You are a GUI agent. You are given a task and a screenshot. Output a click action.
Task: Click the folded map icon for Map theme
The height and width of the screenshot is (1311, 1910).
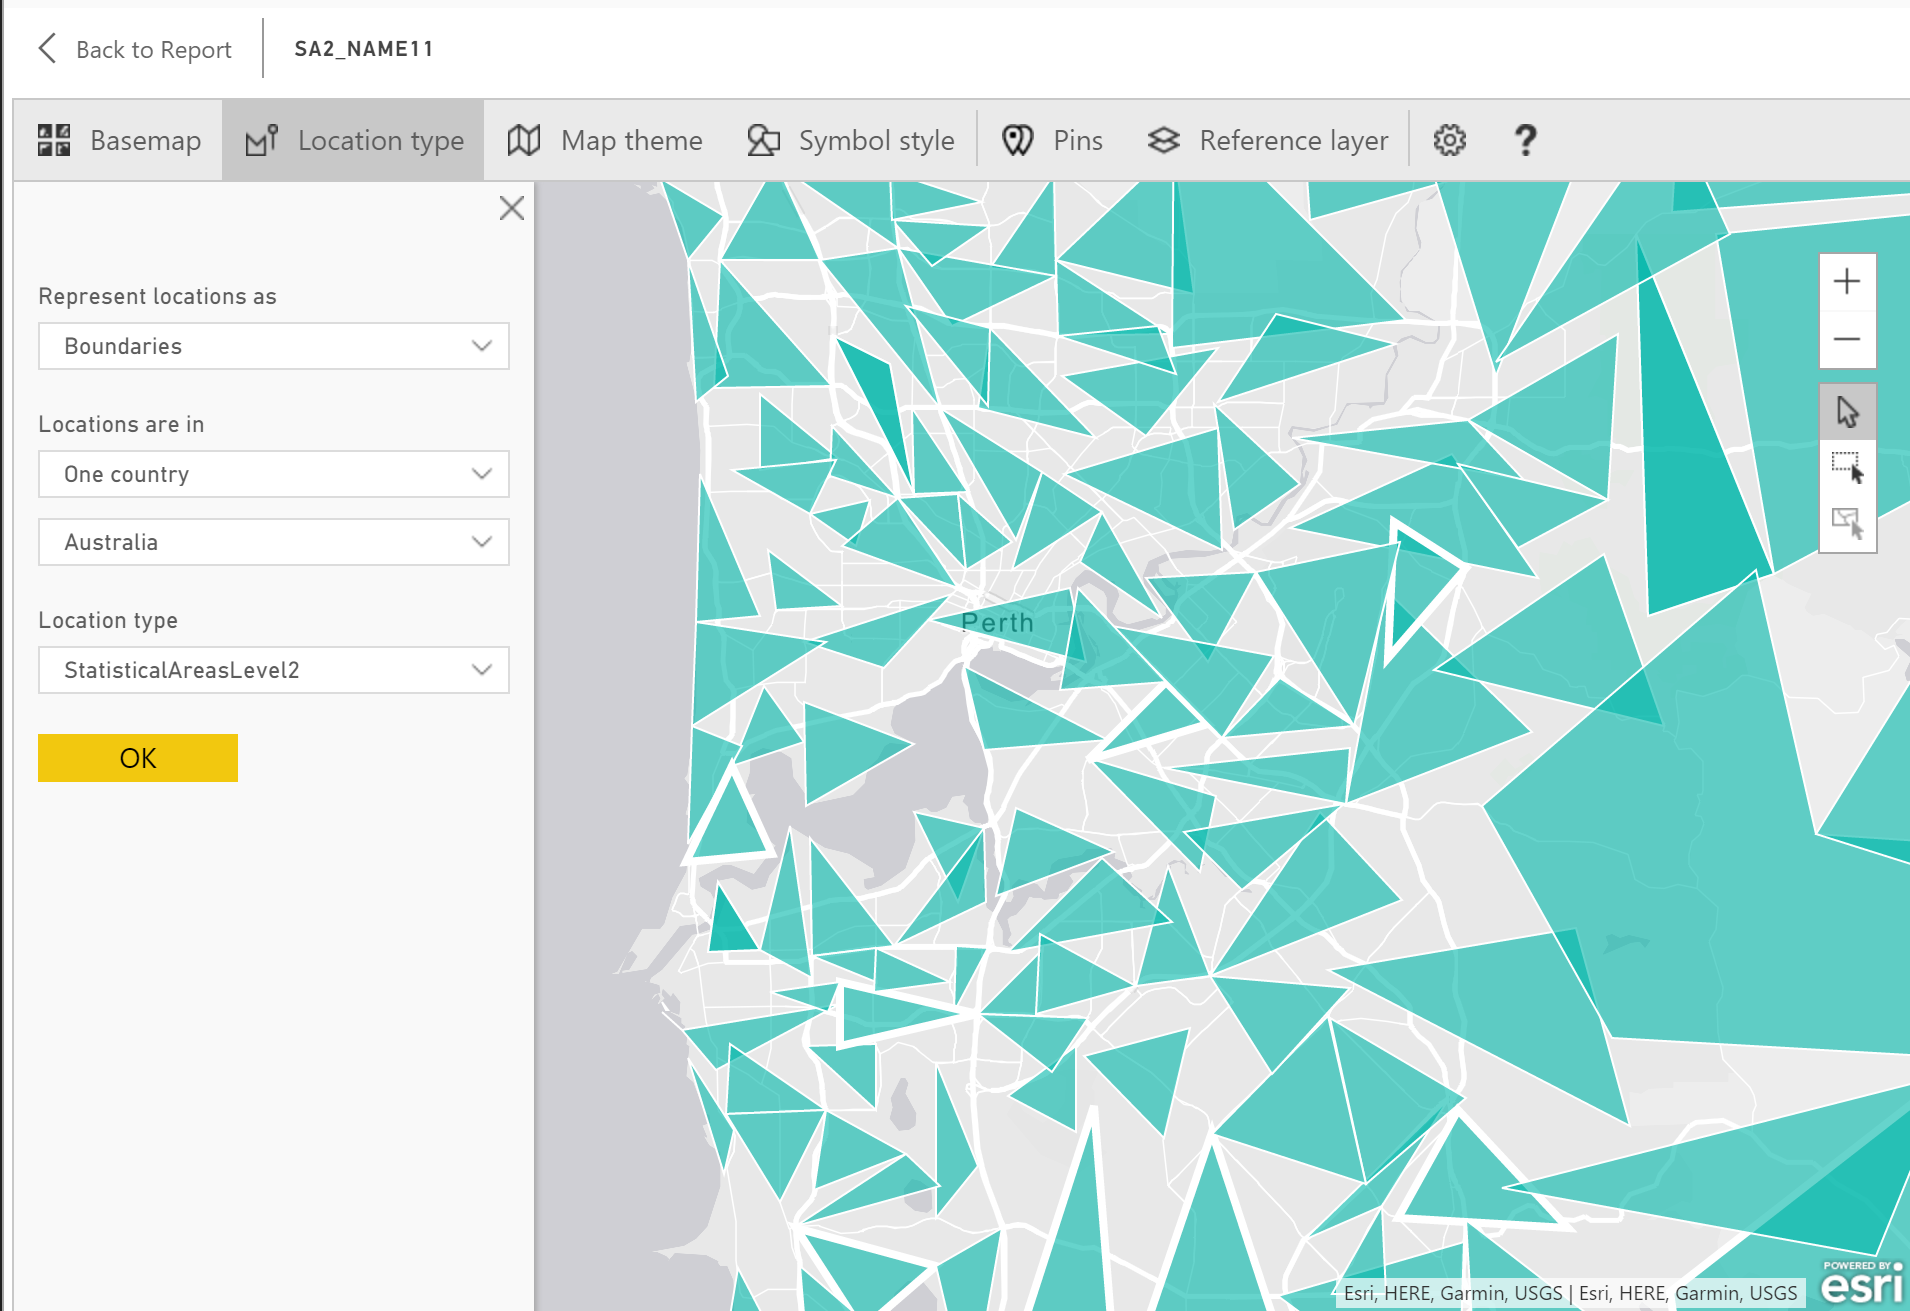524,140
